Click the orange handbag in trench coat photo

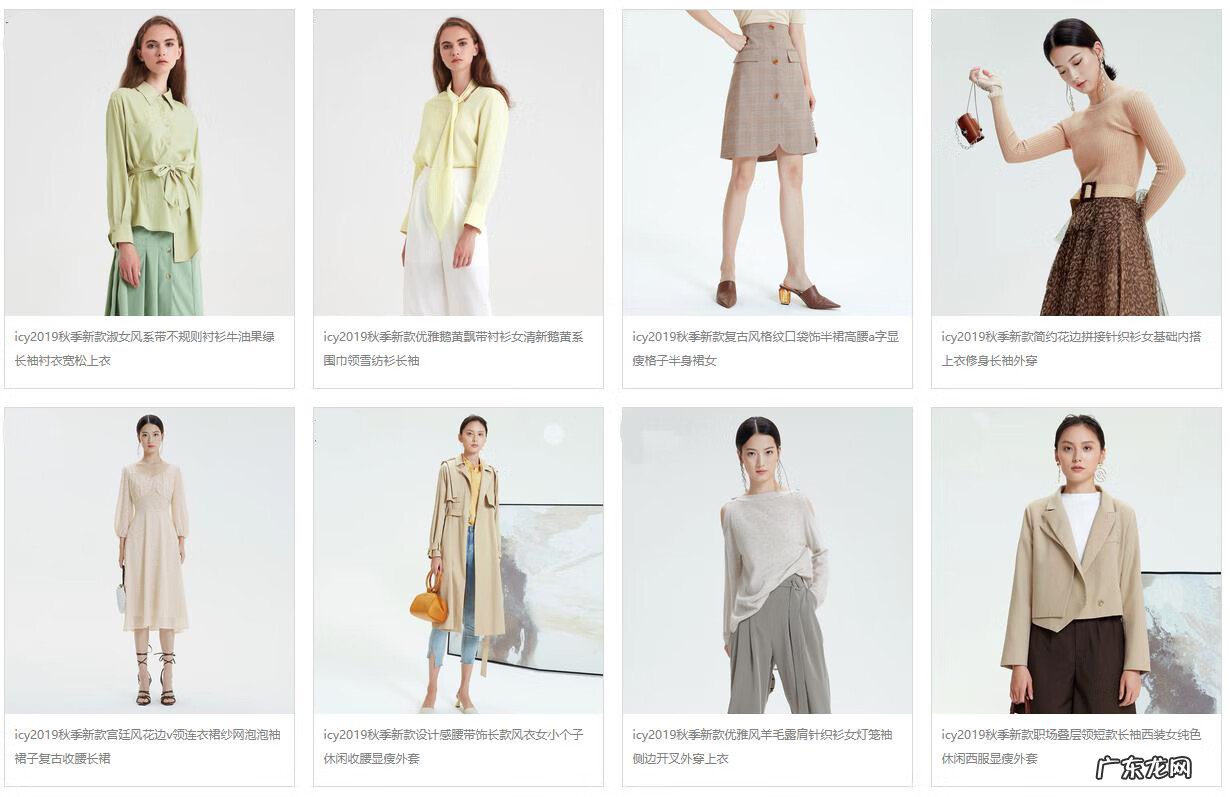tap(428, 599)
